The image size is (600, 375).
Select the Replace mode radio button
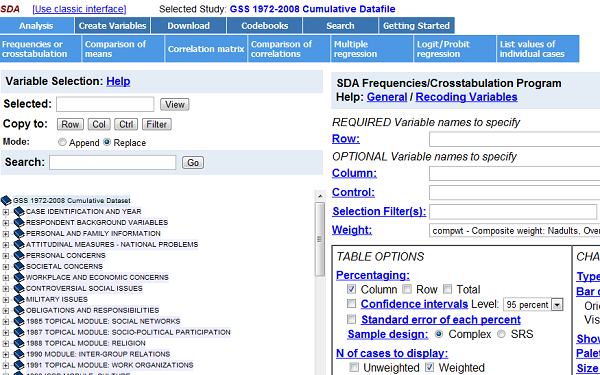pos(107,142)
